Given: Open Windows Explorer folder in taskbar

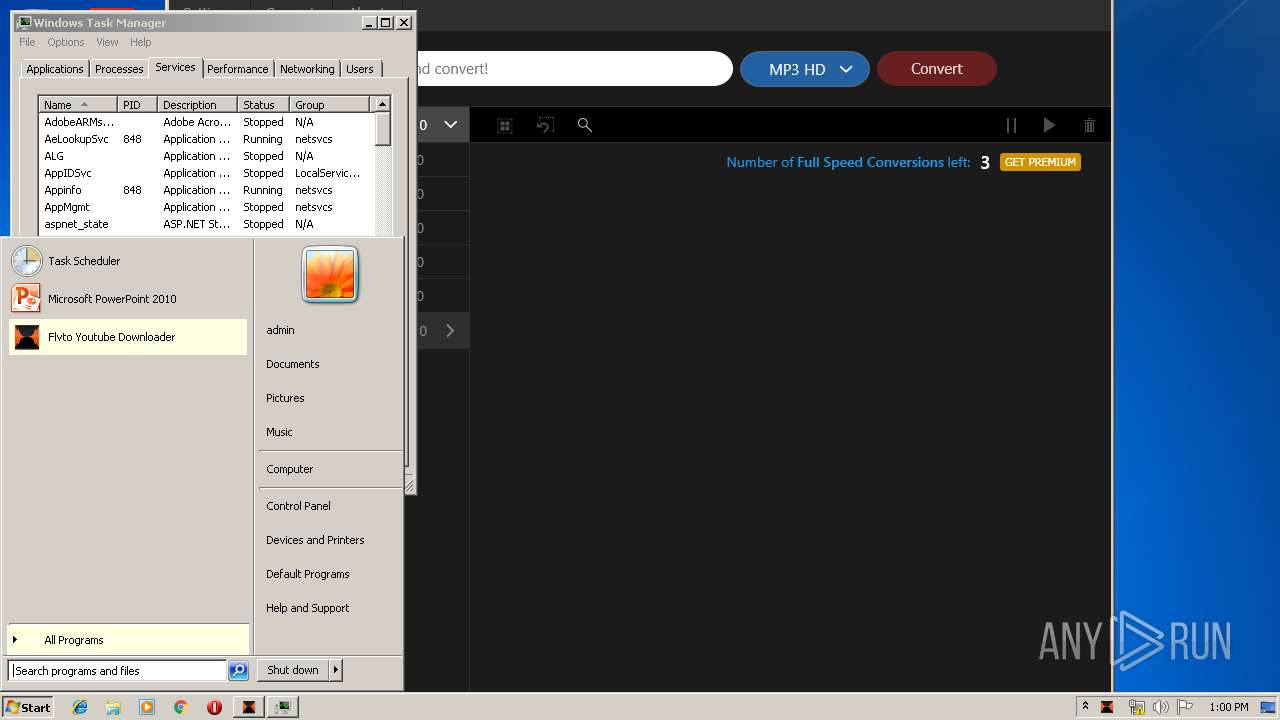Looking at the screenshot, I should [113, 707].
